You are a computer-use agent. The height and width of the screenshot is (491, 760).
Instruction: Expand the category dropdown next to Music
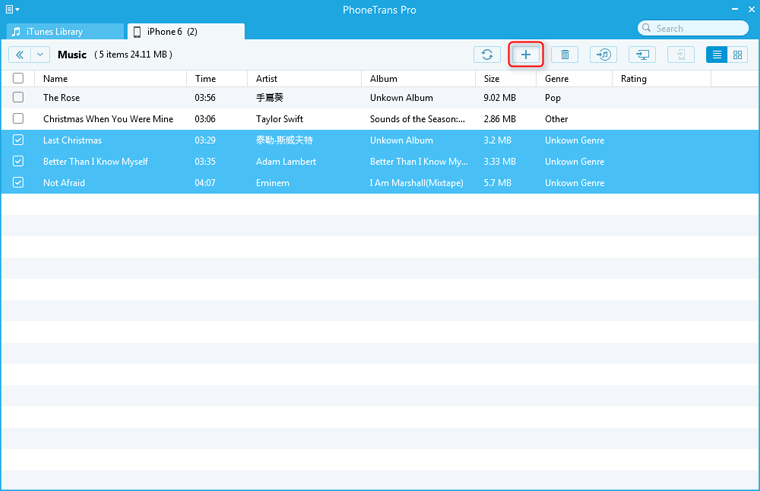[40, 55]
